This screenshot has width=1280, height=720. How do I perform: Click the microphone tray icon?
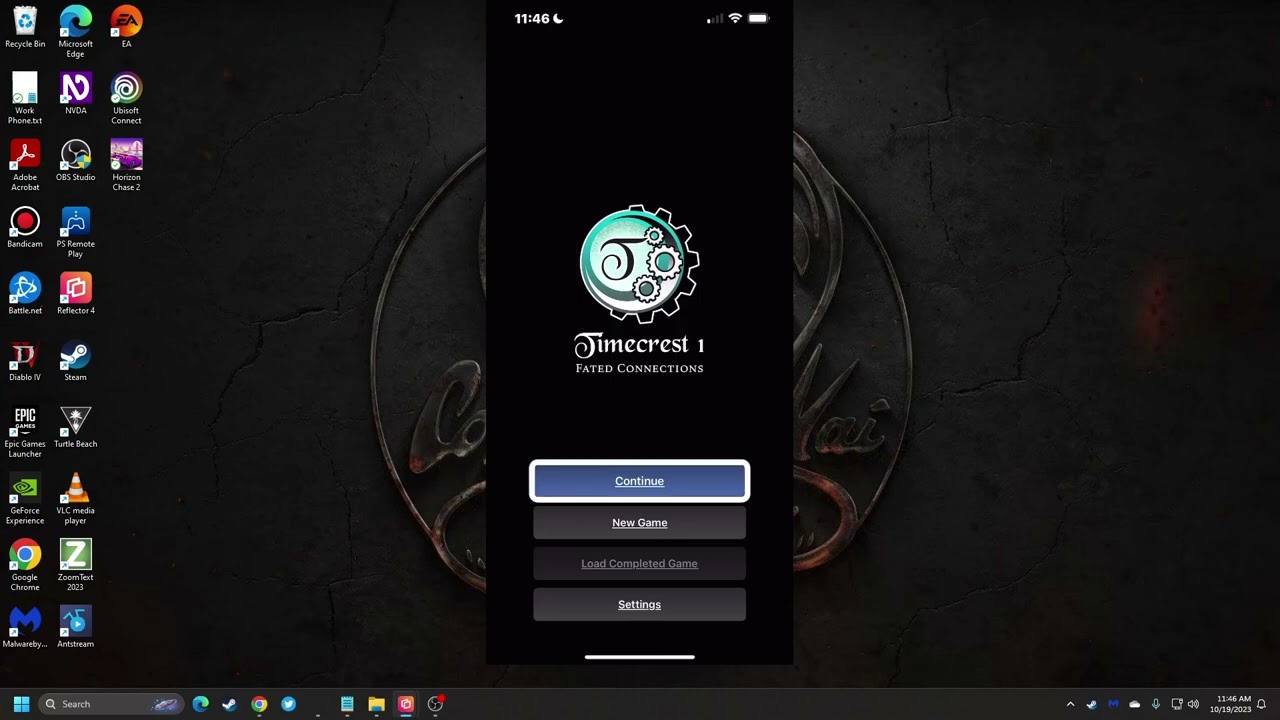tap(1156, 704)
